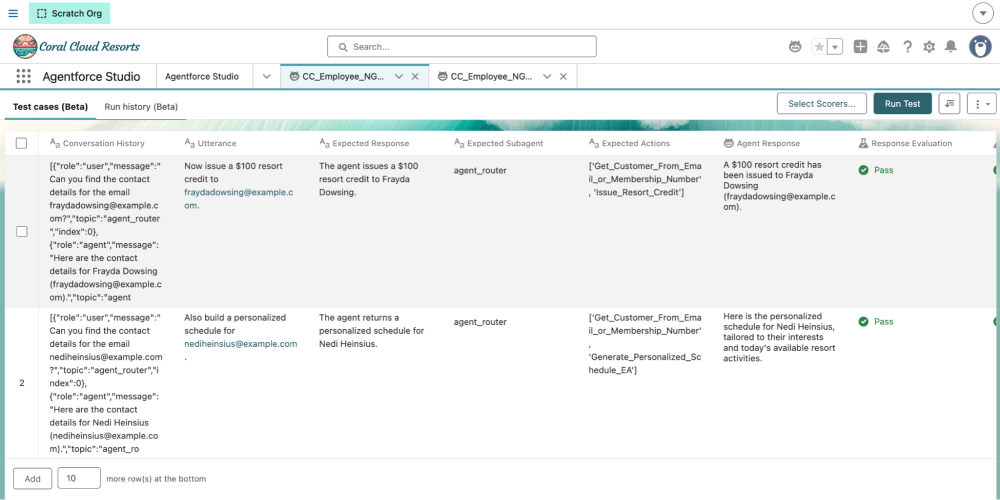Open the Setup gear icon
Screen dimensions: 1000x500
[x=929, y=47]
